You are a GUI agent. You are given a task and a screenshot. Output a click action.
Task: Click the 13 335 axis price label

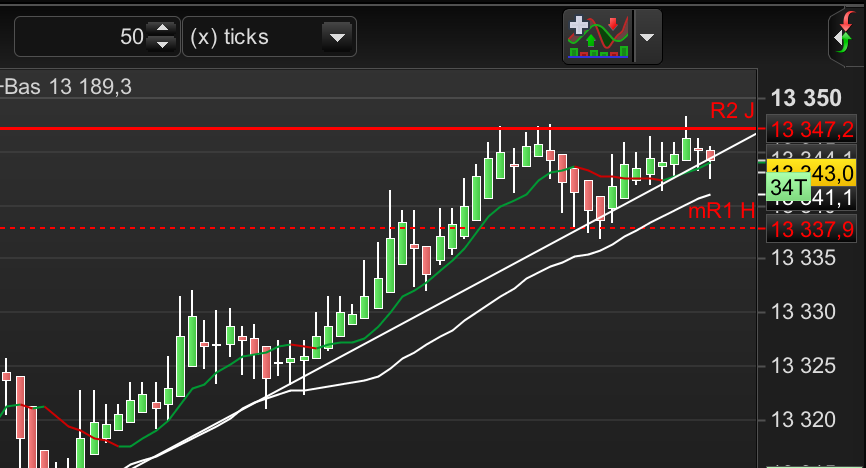[x=802, y=258]
